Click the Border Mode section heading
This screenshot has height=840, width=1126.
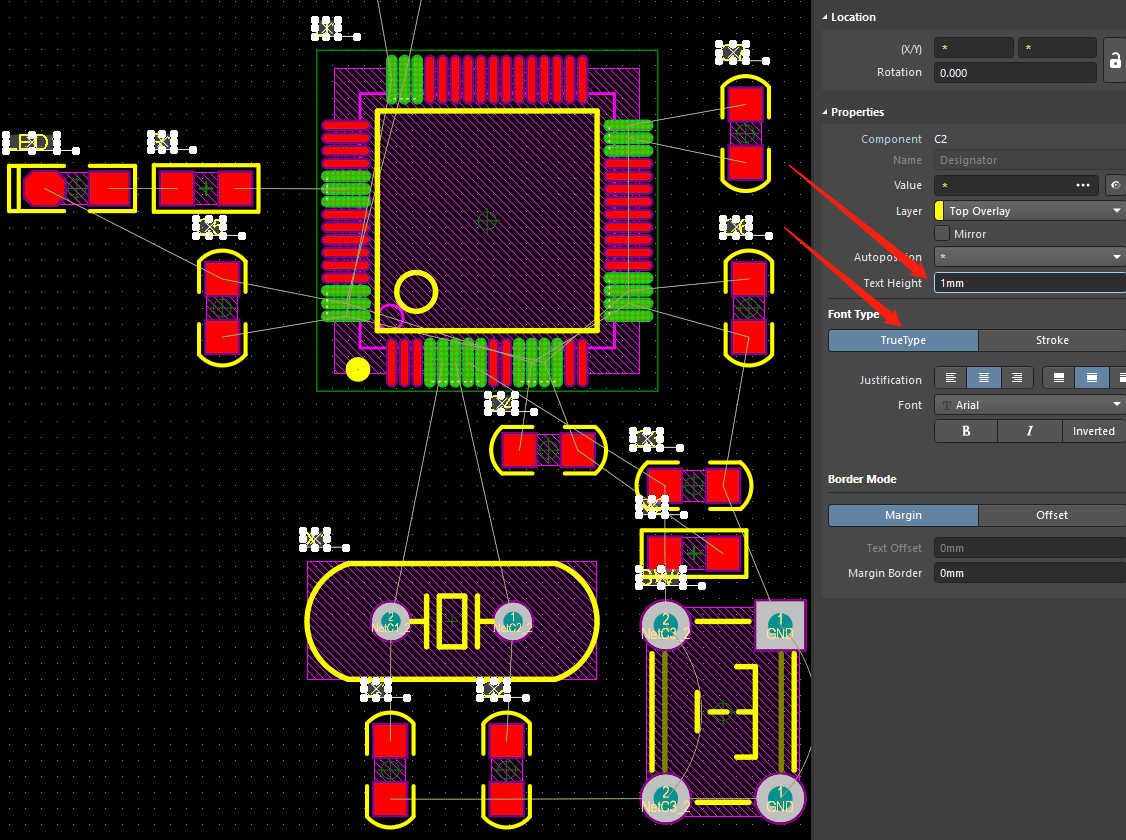pos(862,479)
